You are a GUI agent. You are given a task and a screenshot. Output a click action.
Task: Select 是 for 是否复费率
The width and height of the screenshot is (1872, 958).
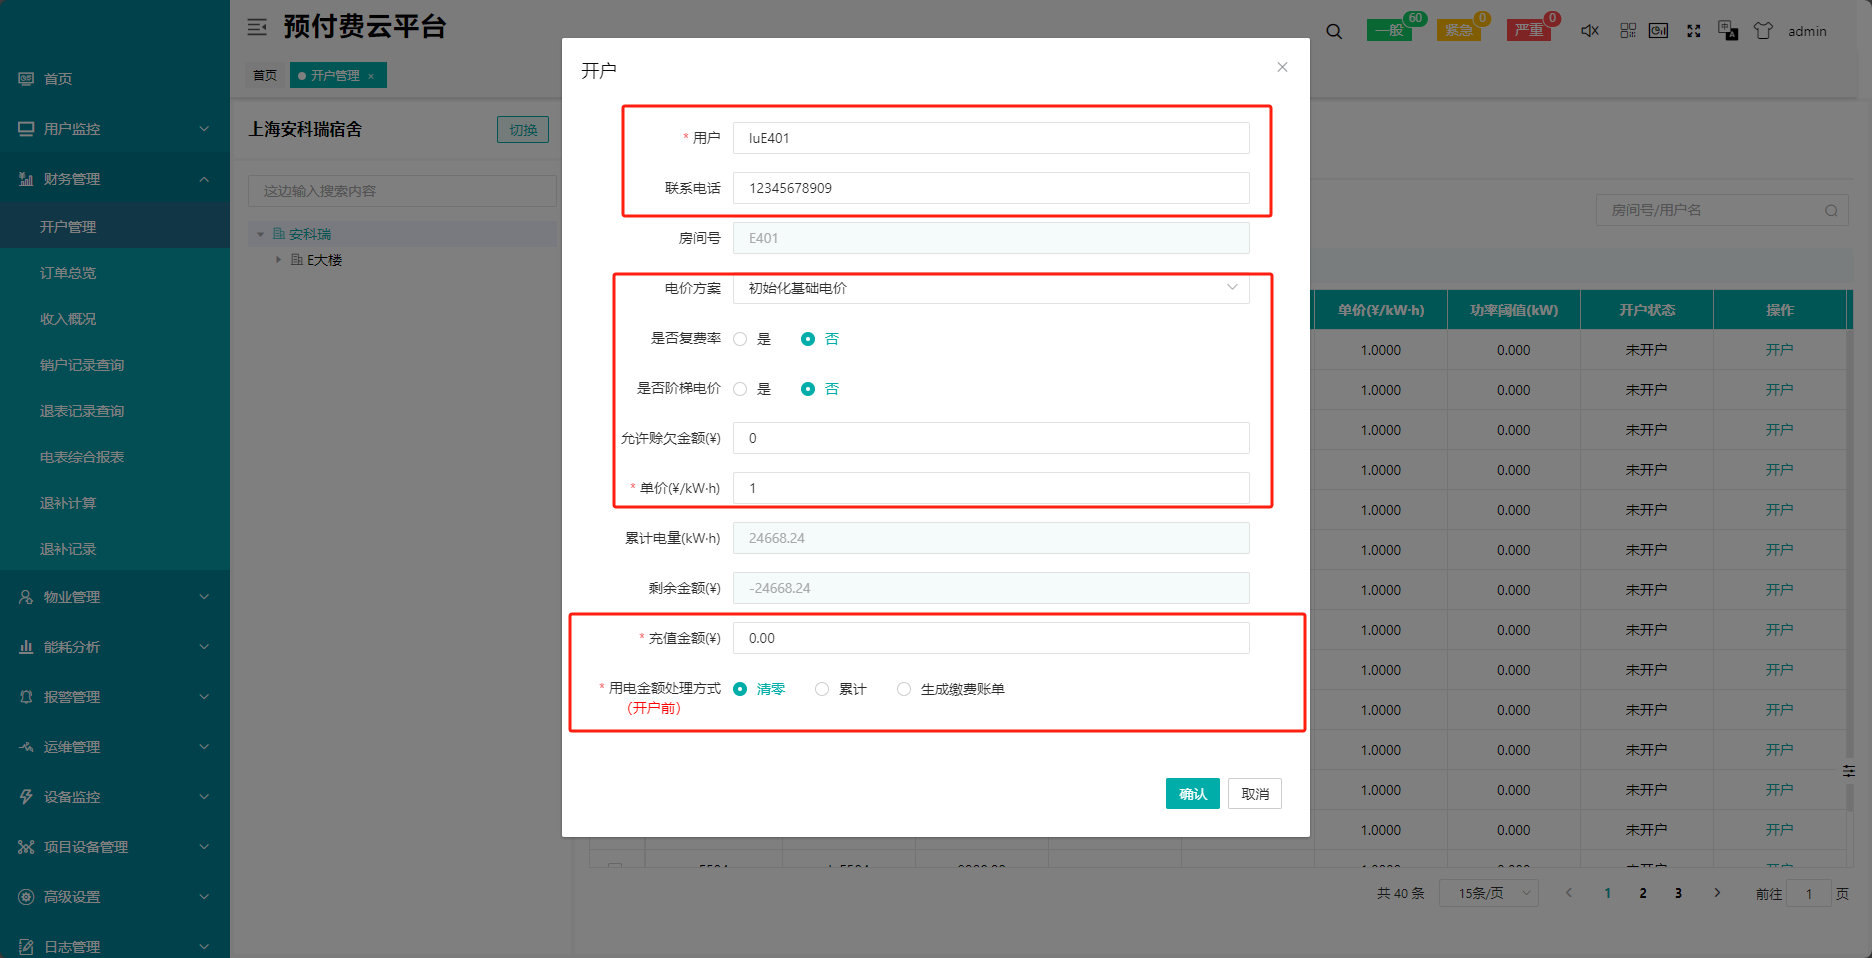(x=741, y=339)
